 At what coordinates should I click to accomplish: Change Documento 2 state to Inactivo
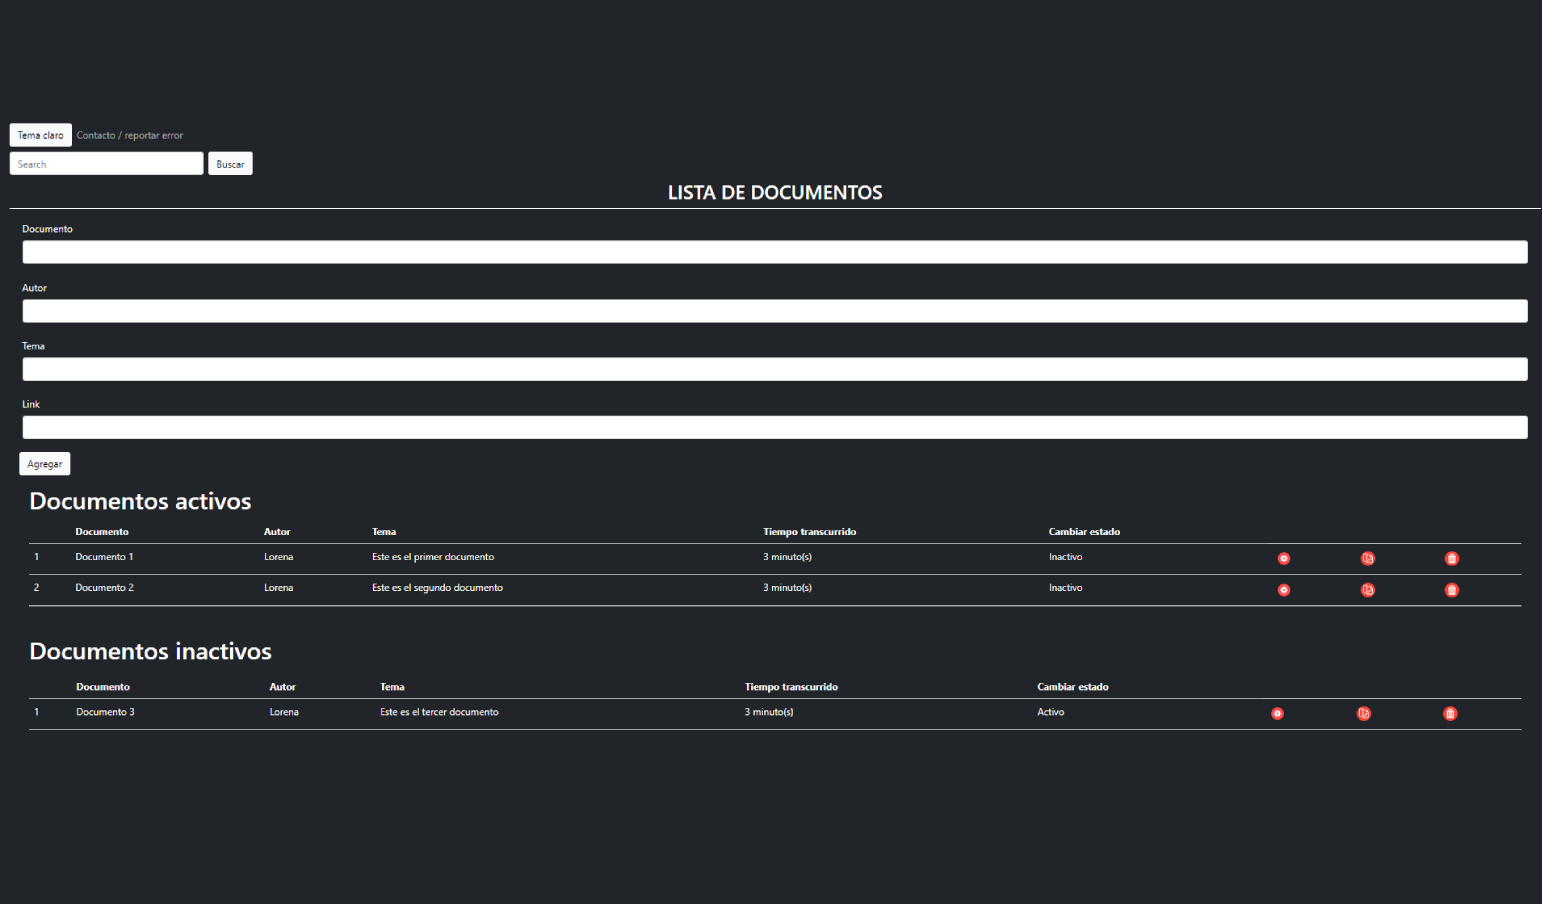click(1065, 588)
